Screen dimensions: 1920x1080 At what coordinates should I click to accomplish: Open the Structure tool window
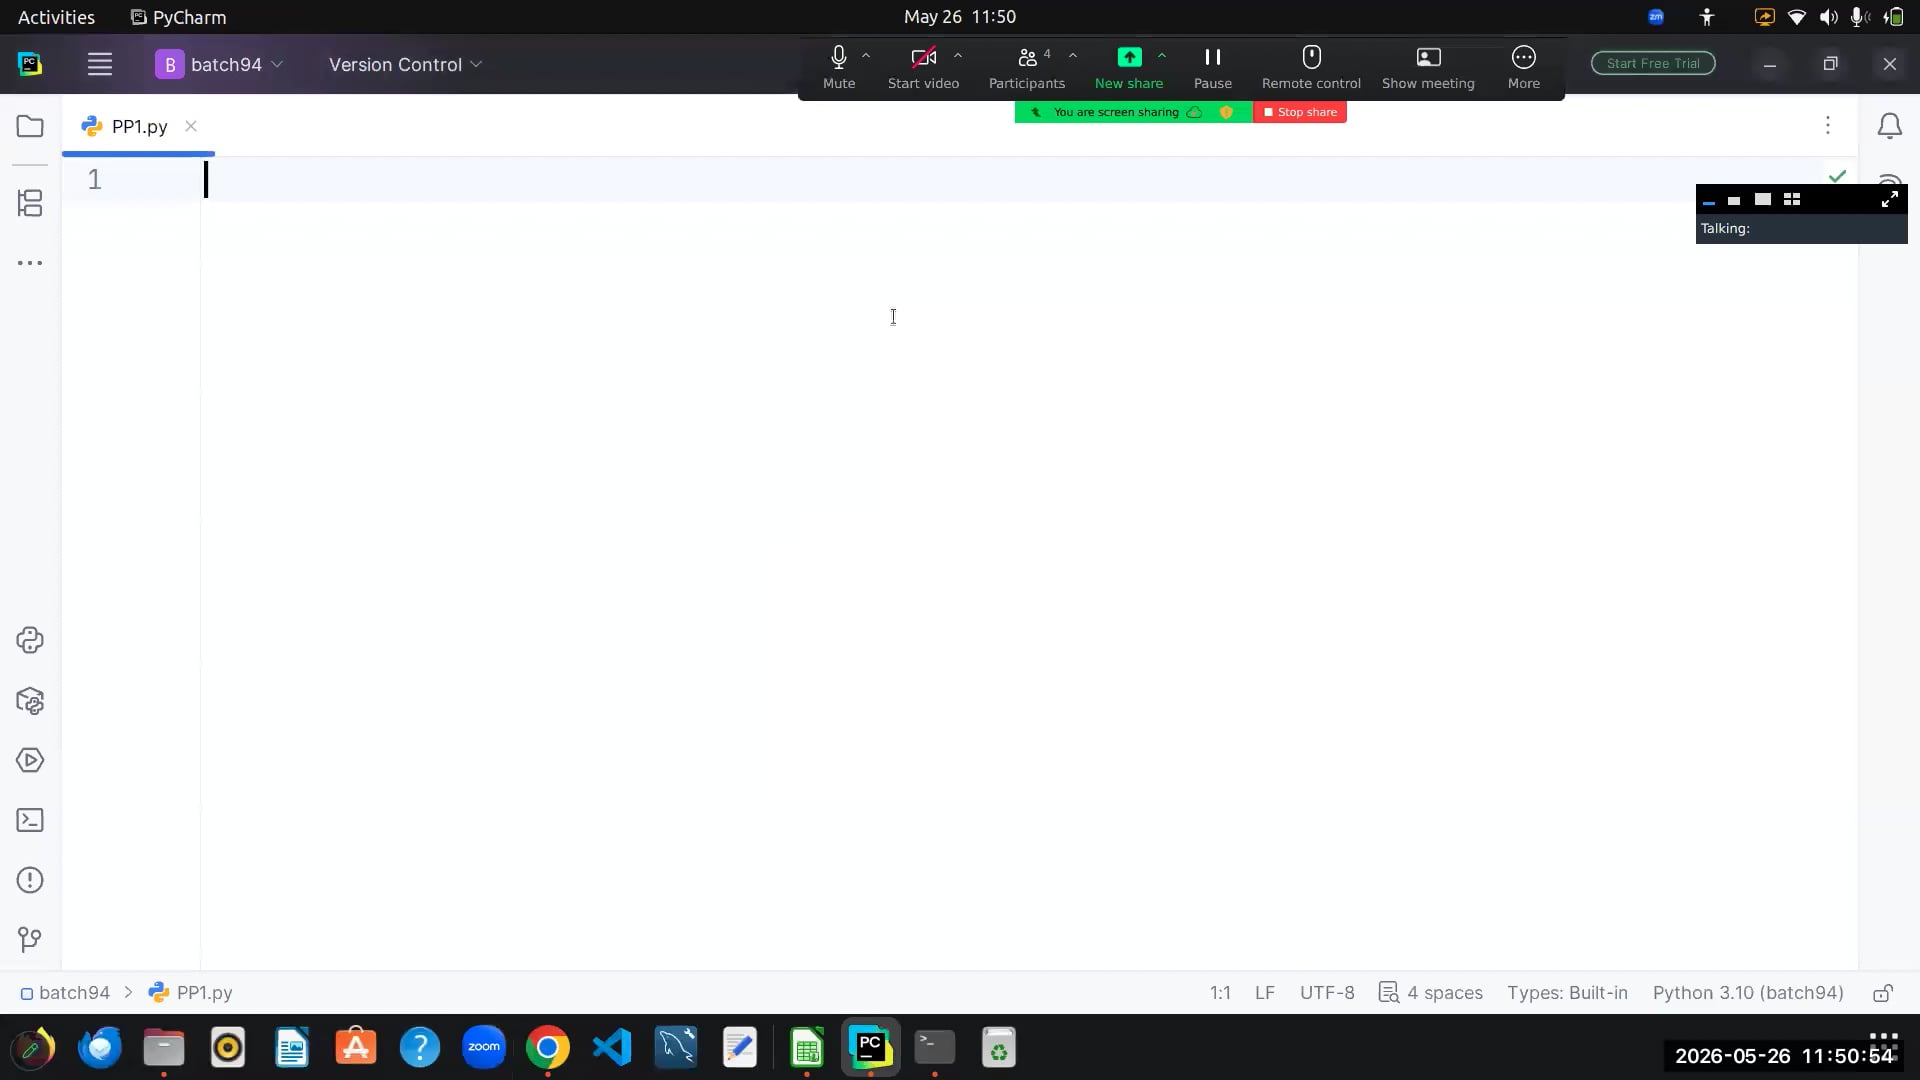coord(30,203)
